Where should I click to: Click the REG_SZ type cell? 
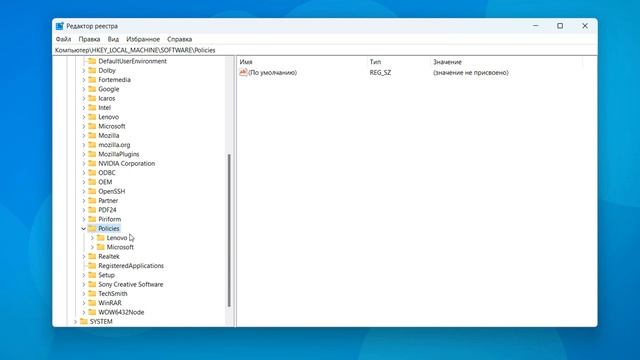(380, 73)
